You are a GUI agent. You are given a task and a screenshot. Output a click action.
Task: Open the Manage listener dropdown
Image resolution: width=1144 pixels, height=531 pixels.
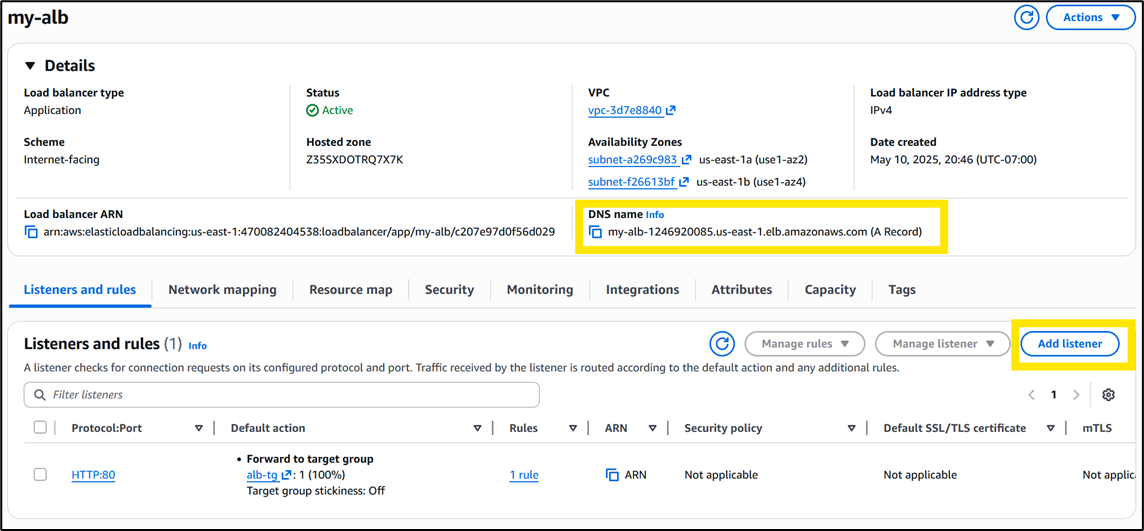(x=943, y=344)
